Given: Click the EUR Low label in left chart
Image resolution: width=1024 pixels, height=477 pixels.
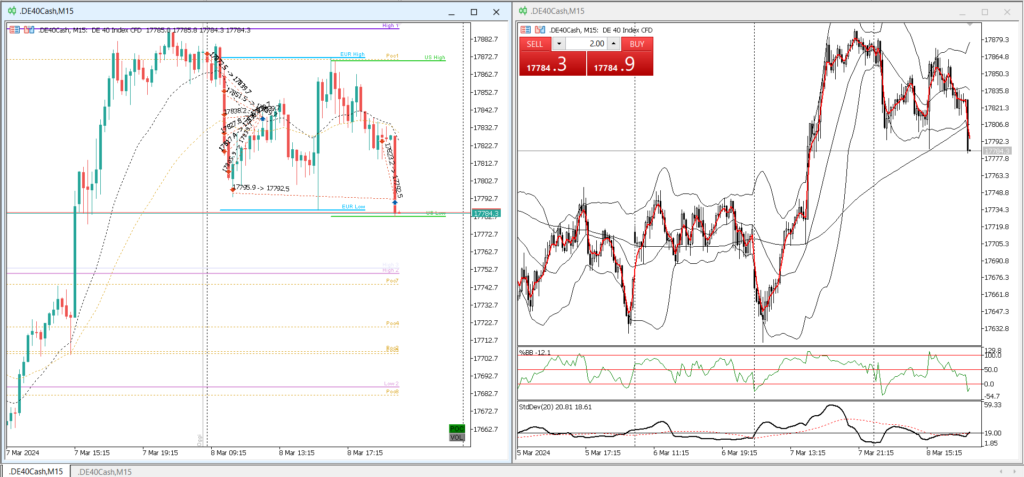Looking at the screenshot, I should coord(353,206).
